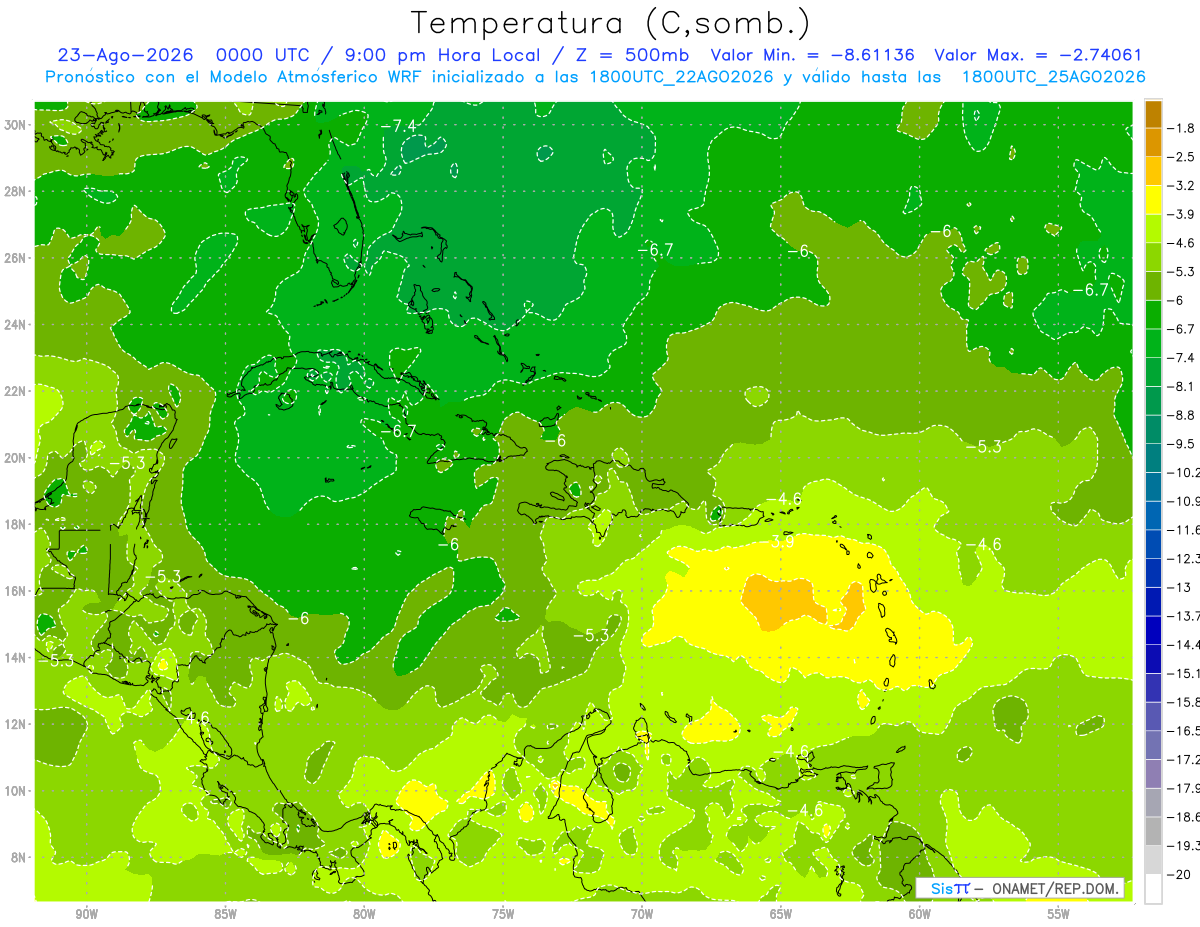This screenshot has width=1200, height=927.
Task: Click the '-19.3' color legend value
Action: click(x=1184, y=846)
